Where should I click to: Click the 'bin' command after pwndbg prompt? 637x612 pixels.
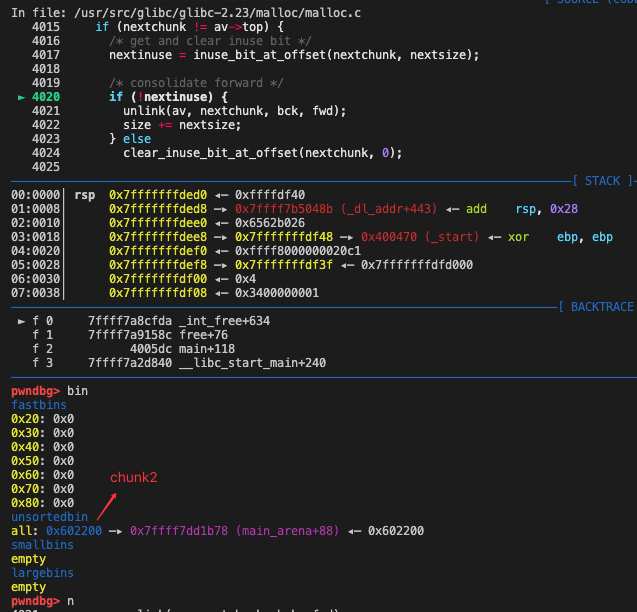click(x=78, y=391)
